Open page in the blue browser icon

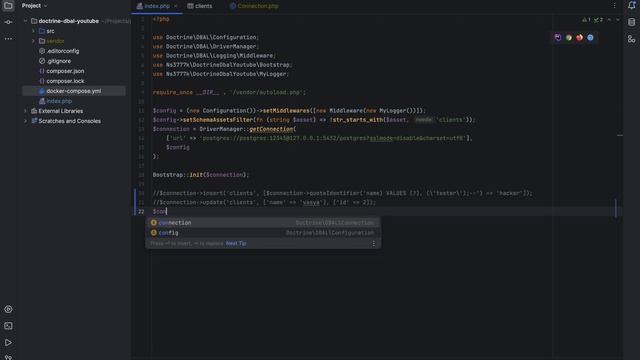coord(590,38)
